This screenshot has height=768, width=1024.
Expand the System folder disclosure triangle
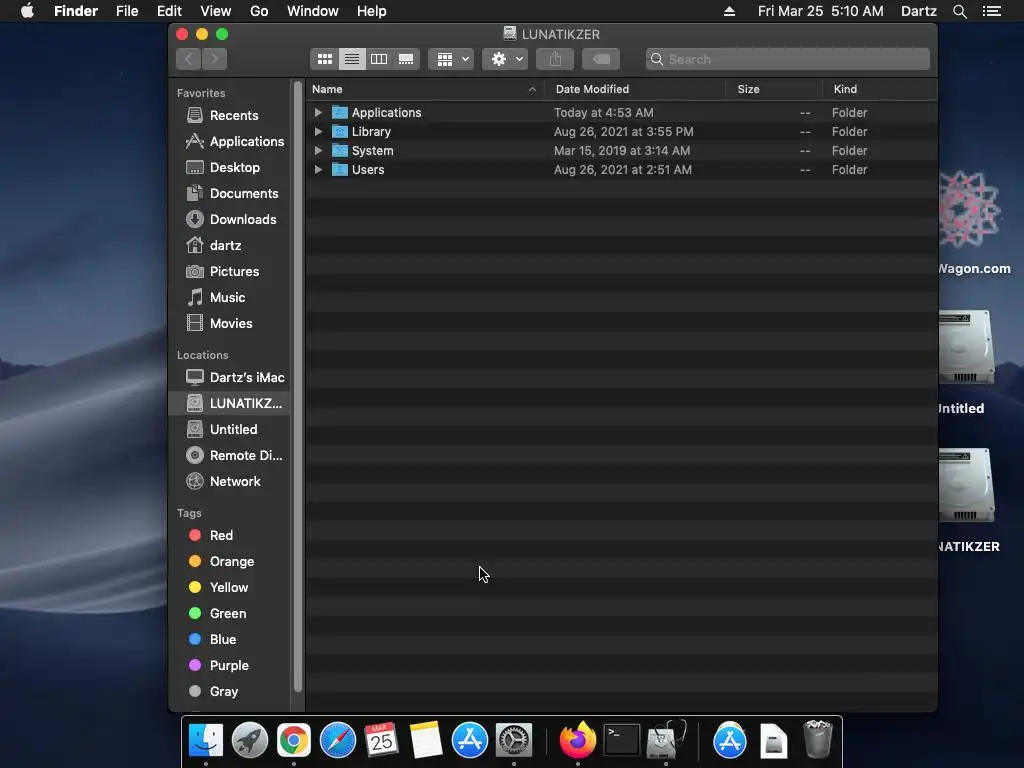pos(318,150)
